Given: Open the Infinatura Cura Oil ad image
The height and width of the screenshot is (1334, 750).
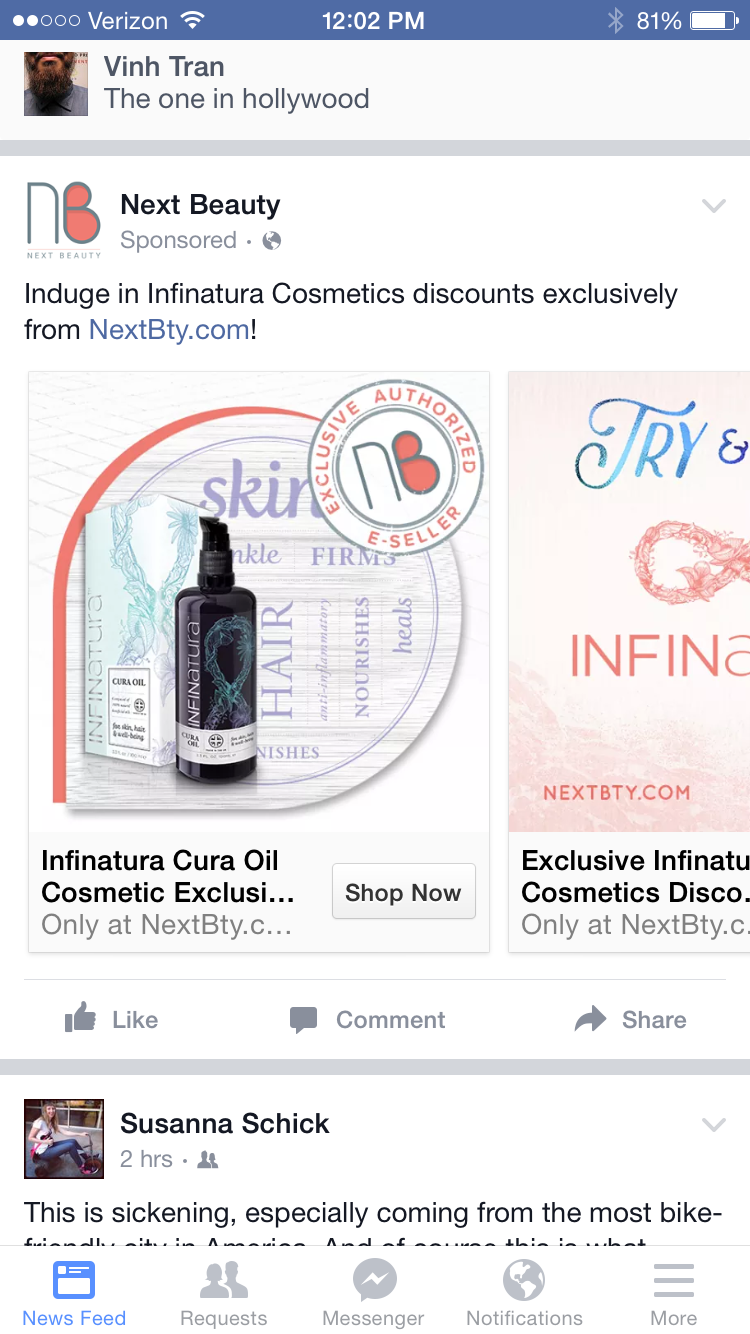Looking at the screenshot, I should [259, 602].
